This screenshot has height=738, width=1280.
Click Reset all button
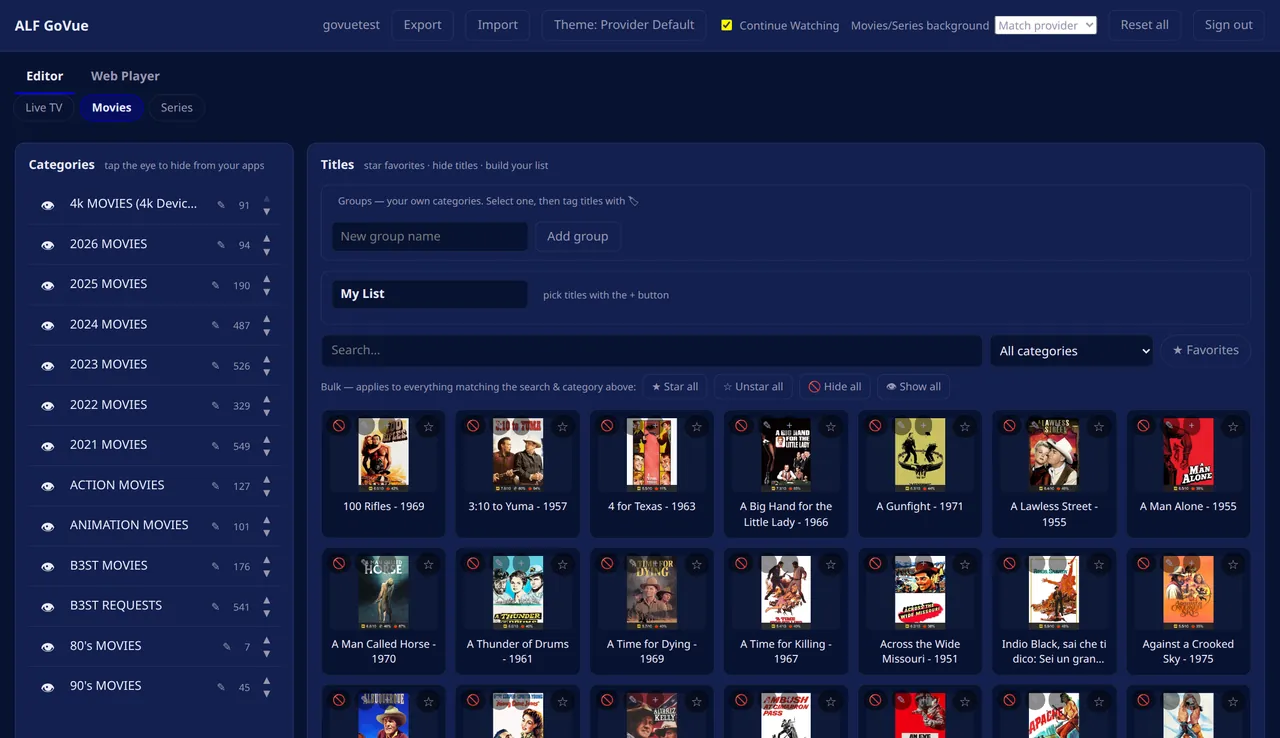pyautogui.click(x=1145, y=25)
